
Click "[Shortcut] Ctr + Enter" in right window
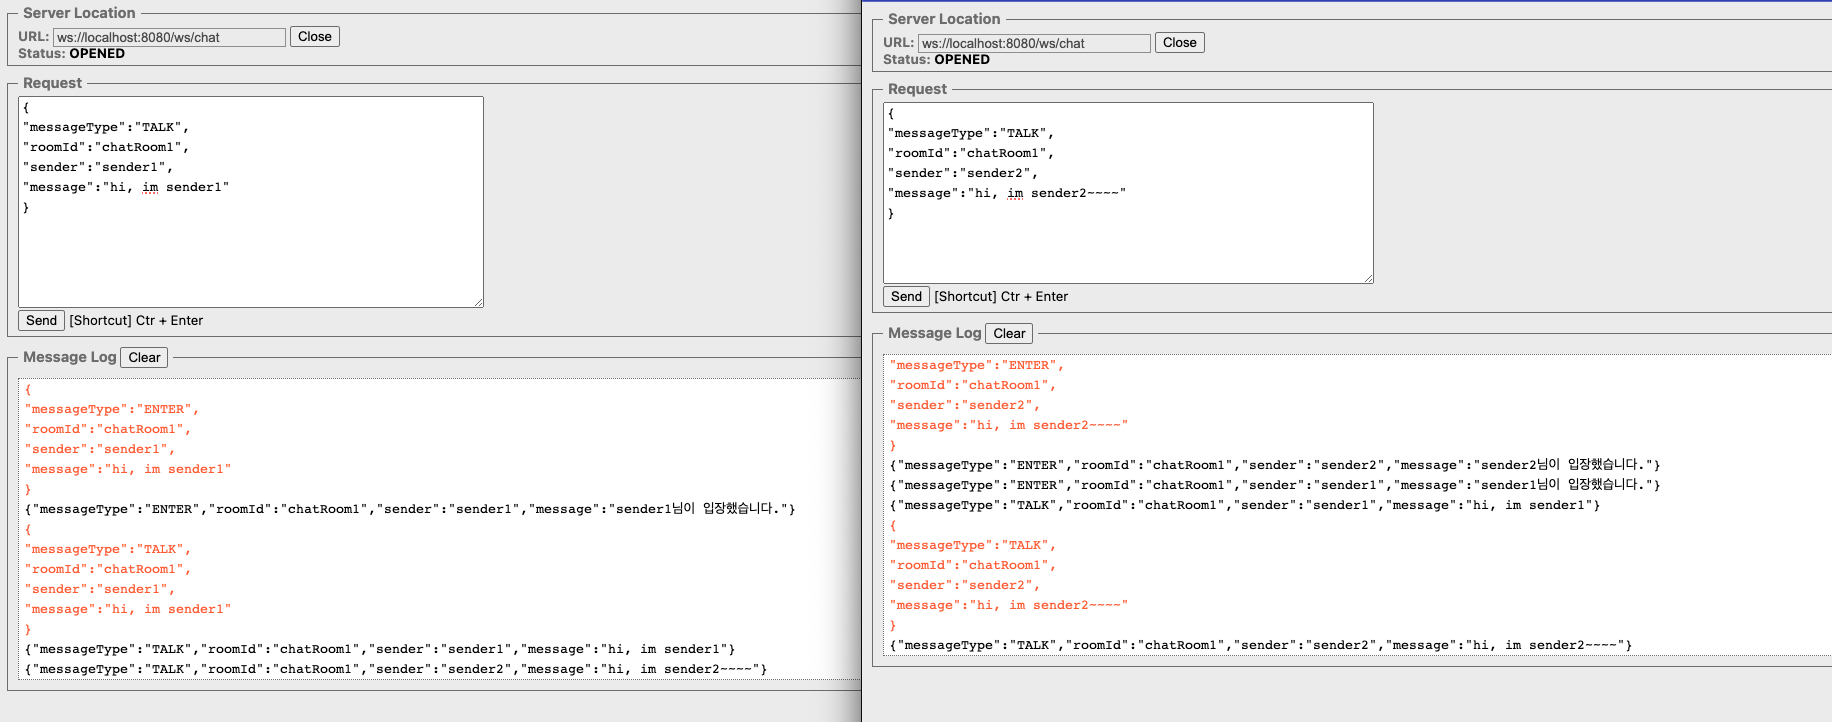click(1001, 297)
